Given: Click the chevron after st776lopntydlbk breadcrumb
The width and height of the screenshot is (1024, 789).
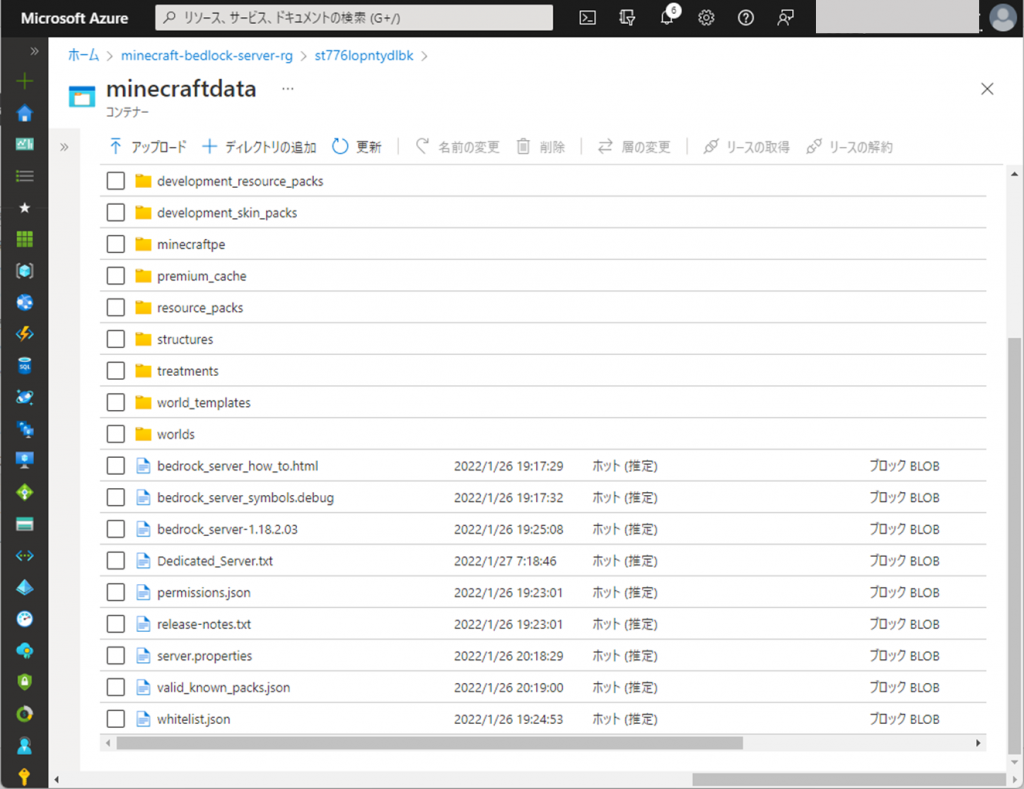Looking at the screenshot, I should (x=424, y=56).
